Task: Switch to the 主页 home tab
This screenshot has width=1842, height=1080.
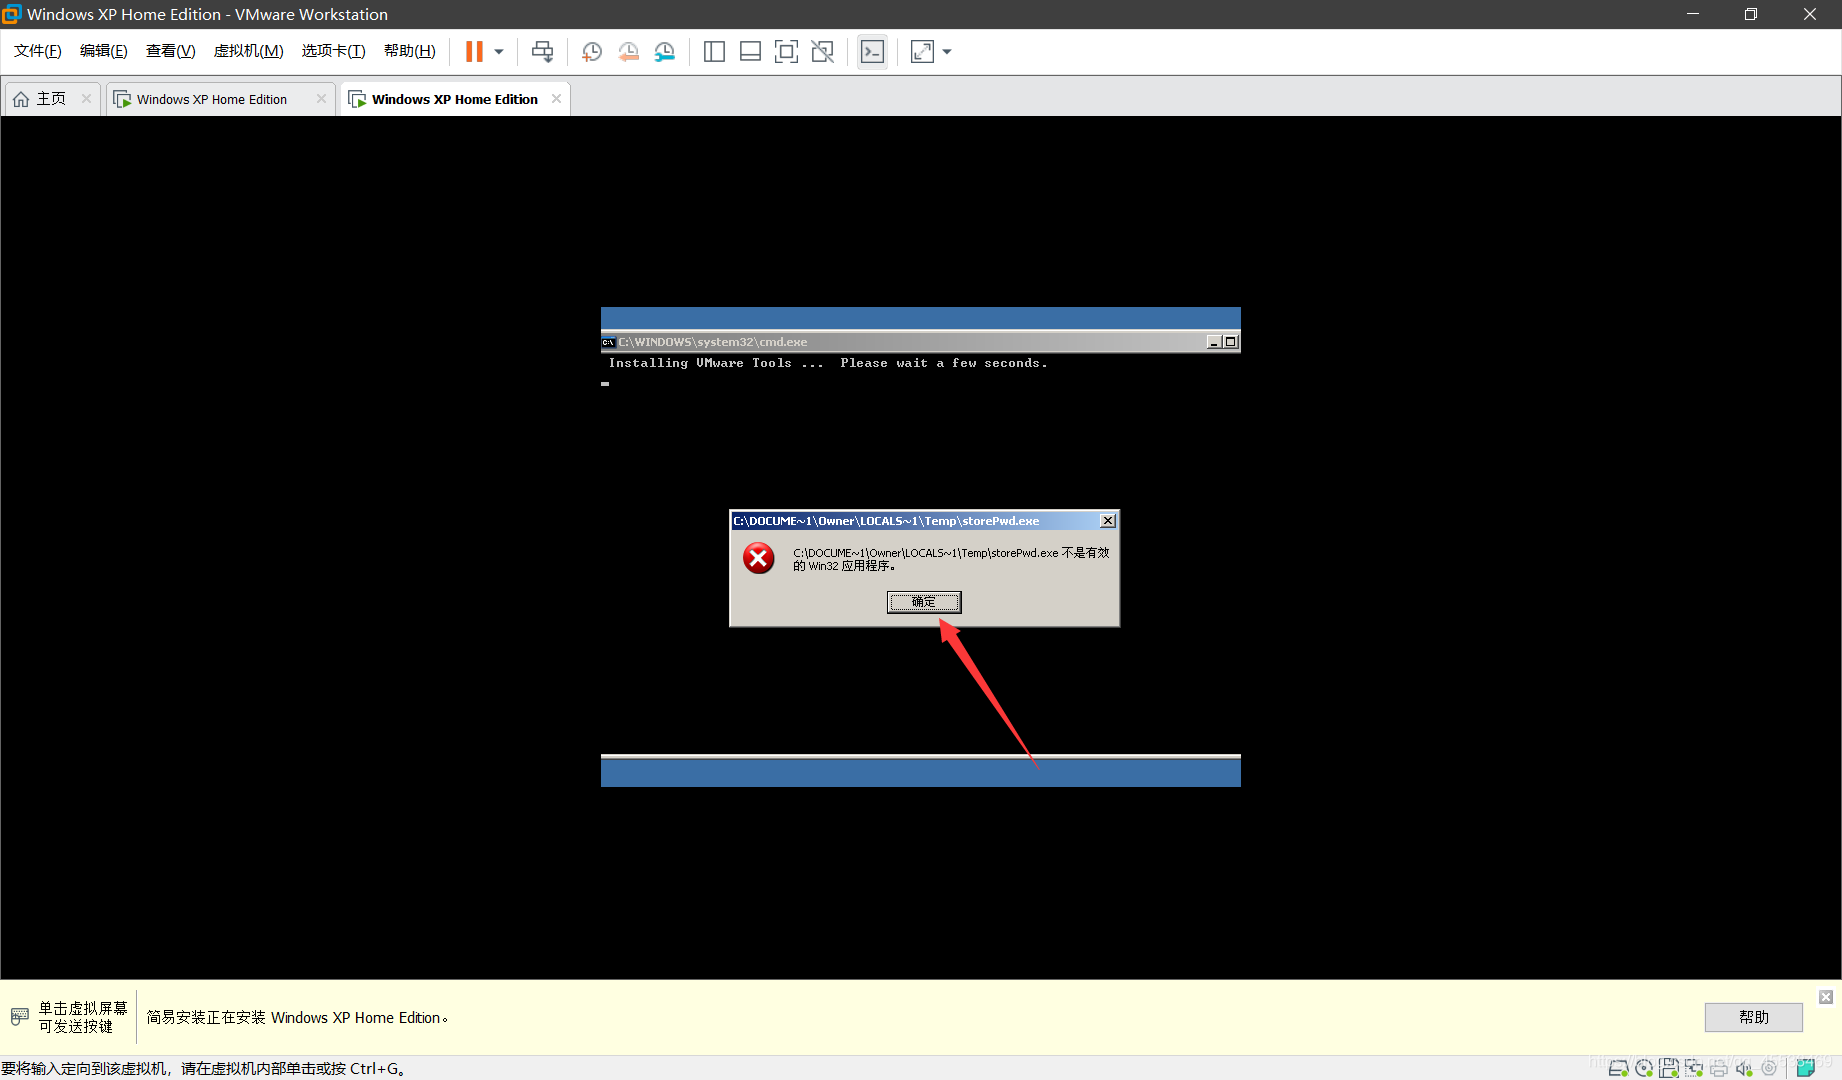Action: point(51,99)
